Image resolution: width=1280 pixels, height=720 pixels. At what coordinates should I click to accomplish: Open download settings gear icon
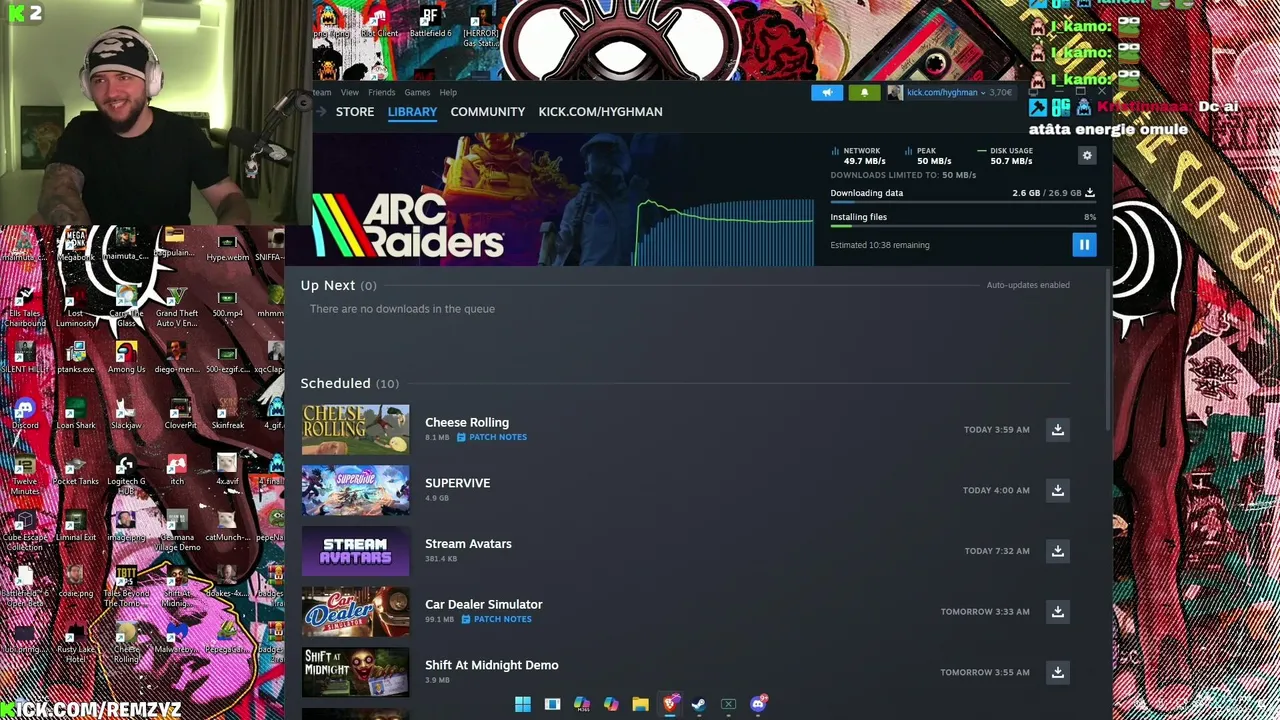(x=1087, y=155)
